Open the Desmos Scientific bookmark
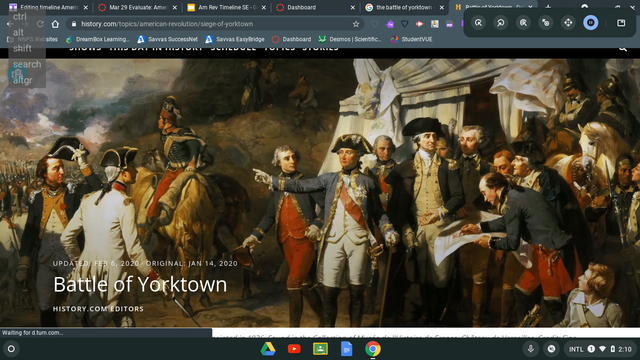The width and height of the screenshot is (640, 360). [x=350, y=39]
